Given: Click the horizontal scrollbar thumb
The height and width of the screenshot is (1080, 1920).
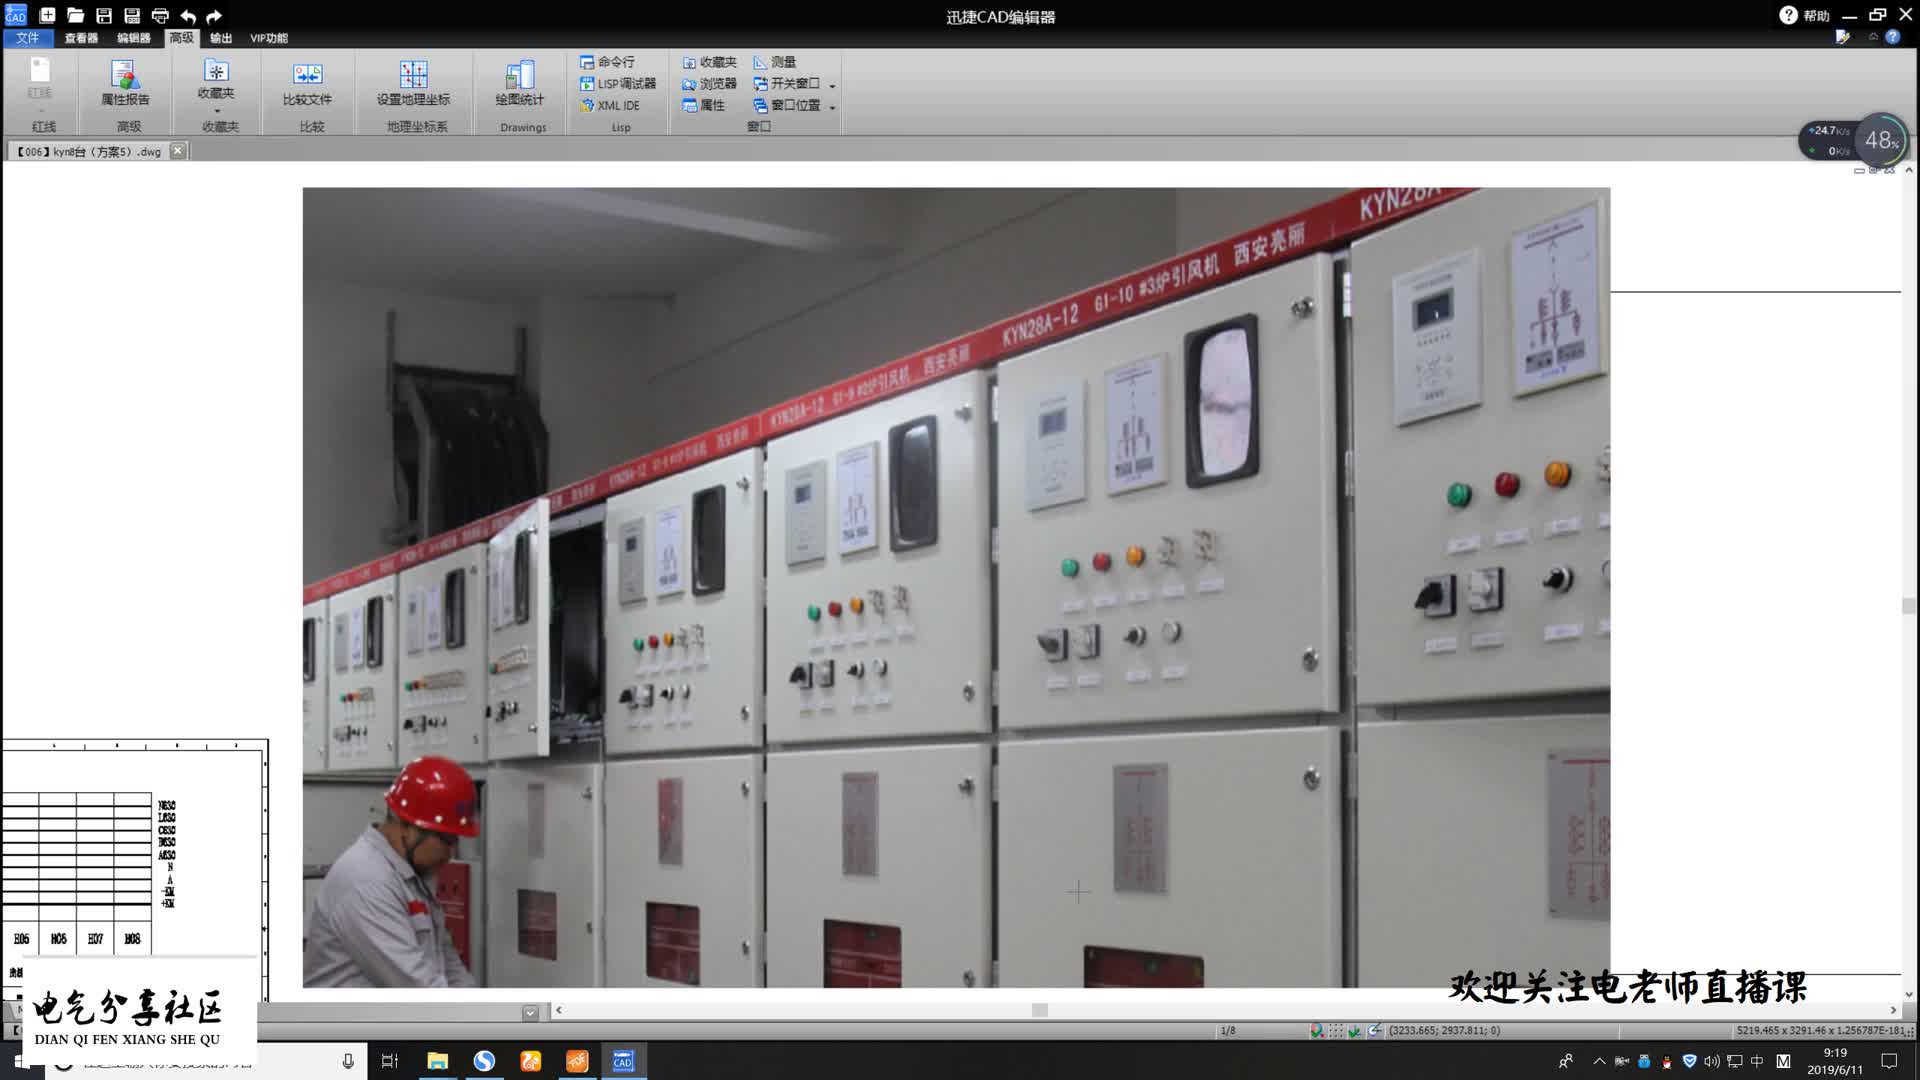Looking at the screenshot, I should 1040,1011.
